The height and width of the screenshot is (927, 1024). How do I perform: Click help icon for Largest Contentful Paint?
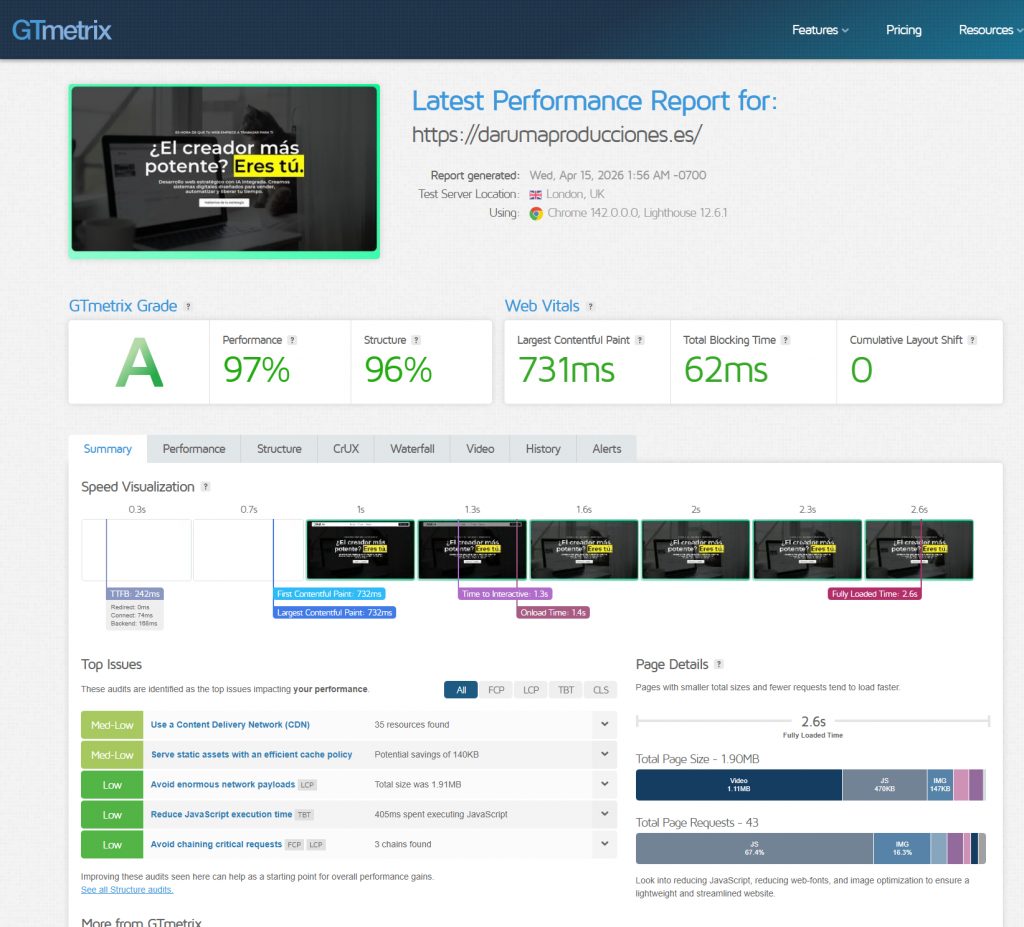point(640,340)
